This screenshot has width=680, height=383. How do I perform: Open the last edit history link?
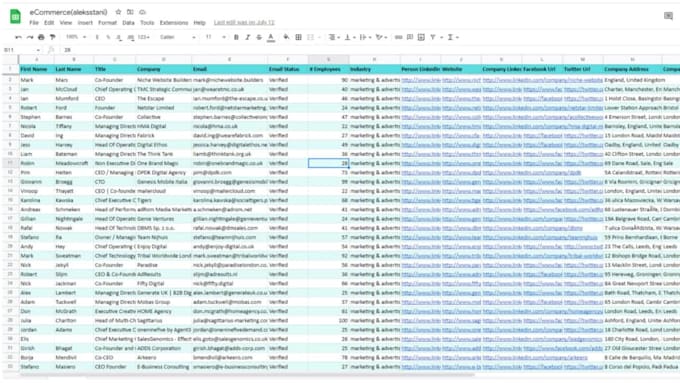[244, 23]
